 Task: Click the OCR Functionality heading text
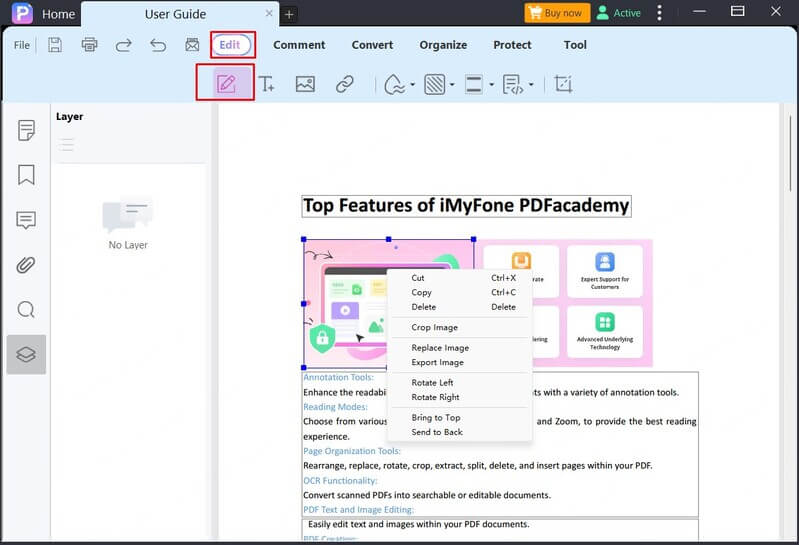[340, 481]
